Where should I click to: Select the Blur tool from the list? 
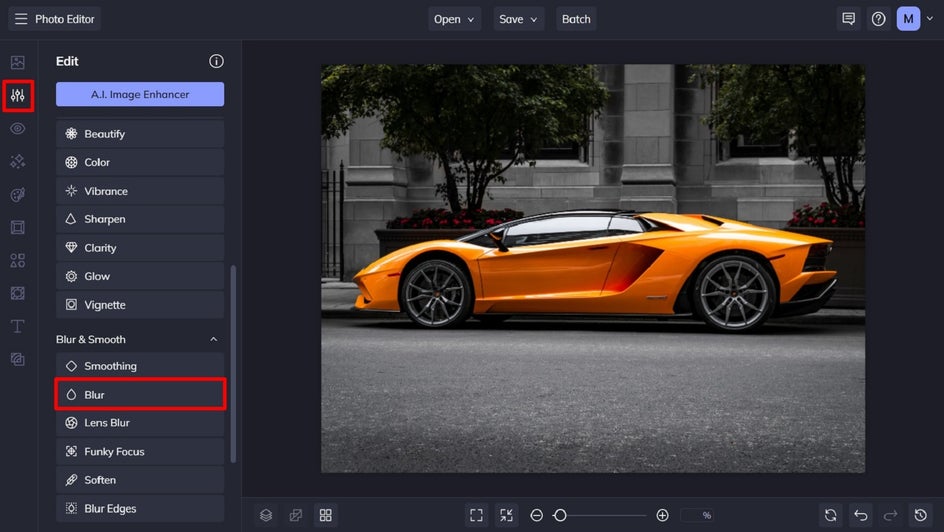[x=140, y=395]
